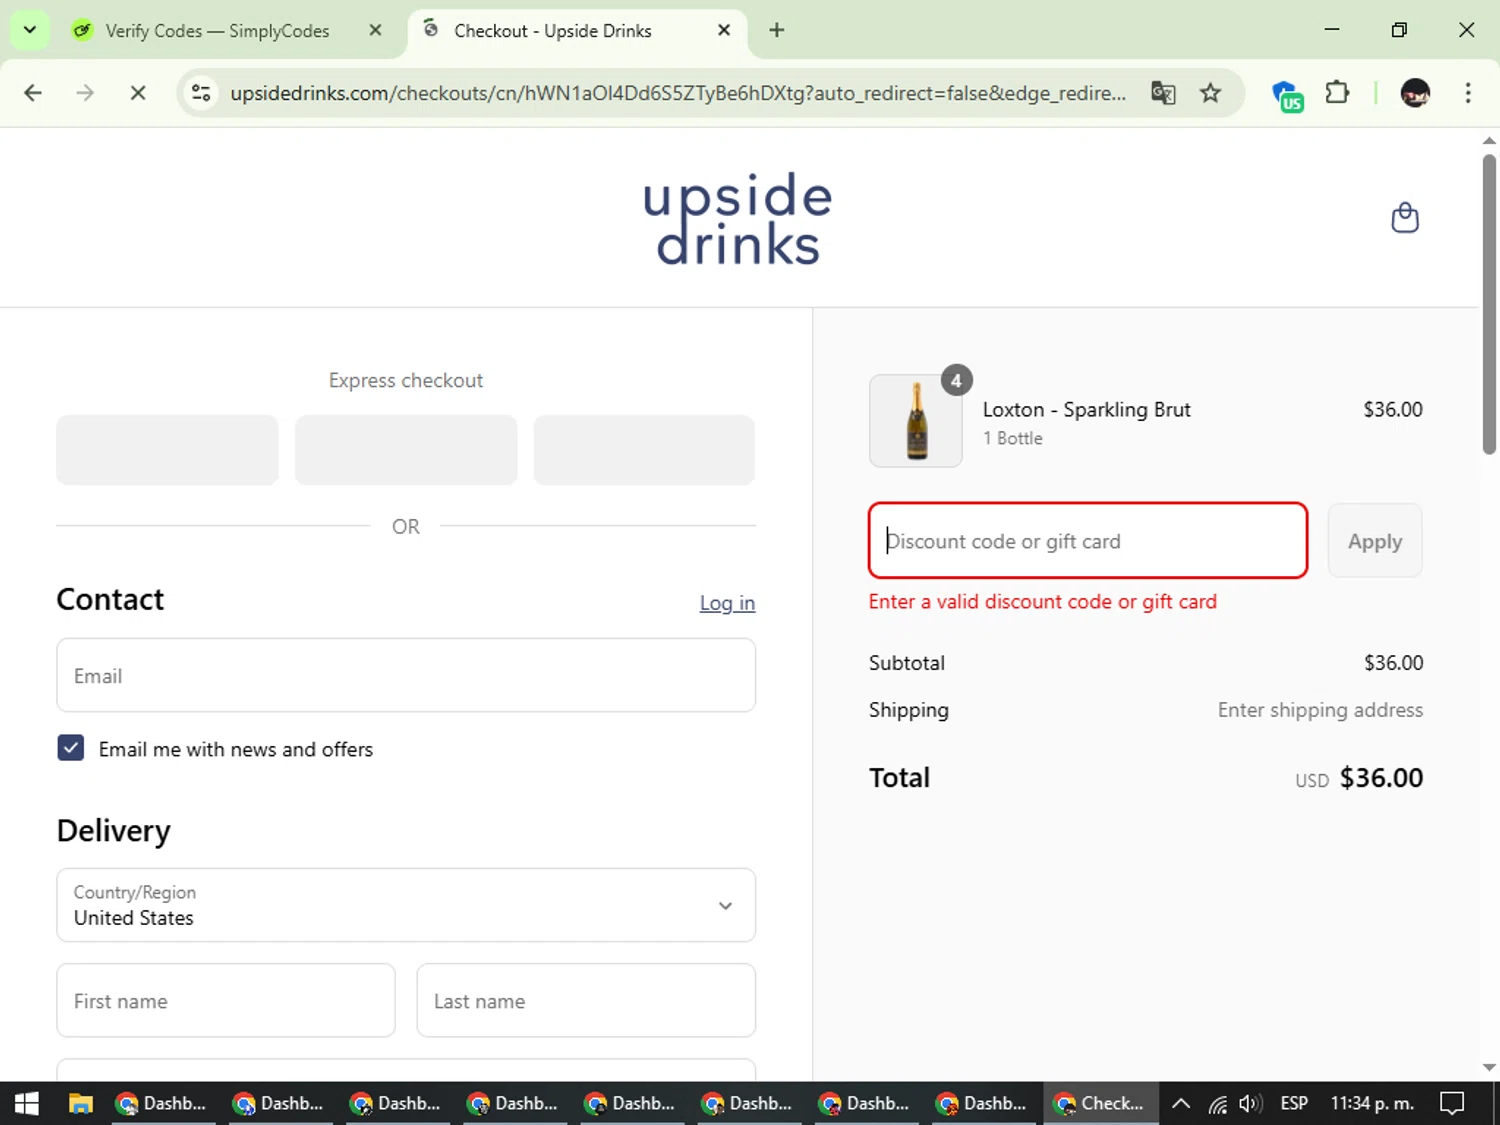Viewport: 1500px width, 1125px height.
Task: Click the scrollbar down arrow
Action: tap(1489, 1068)
